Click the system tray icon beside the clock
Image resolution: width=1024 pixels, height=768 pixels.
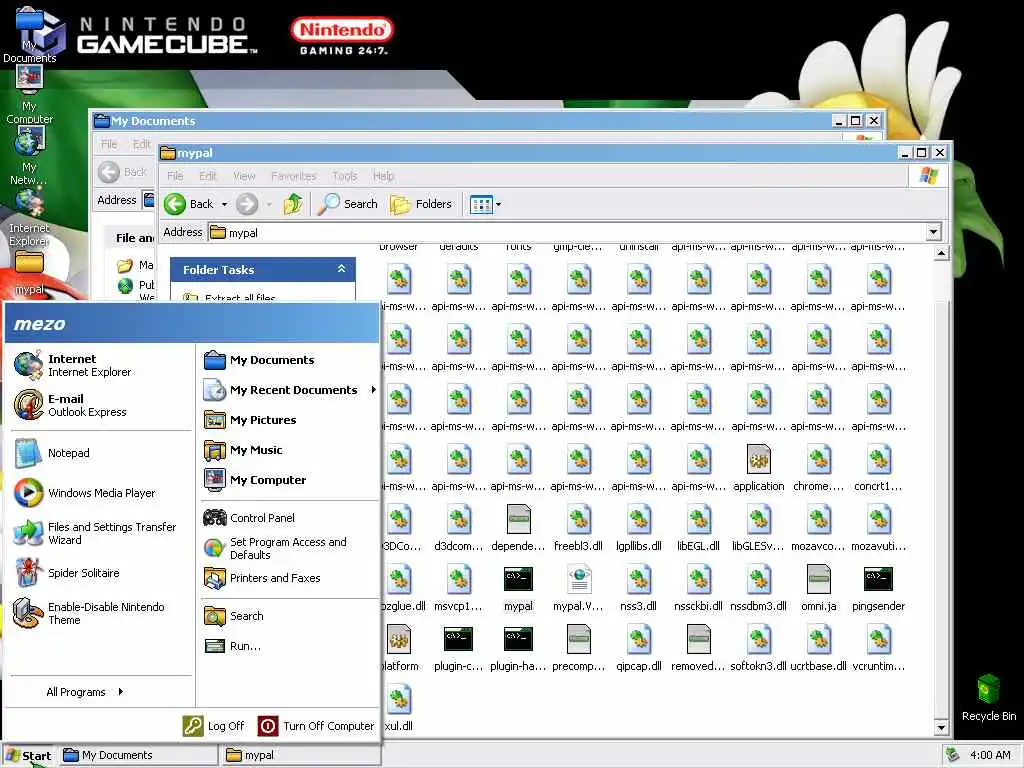[953, 755]
